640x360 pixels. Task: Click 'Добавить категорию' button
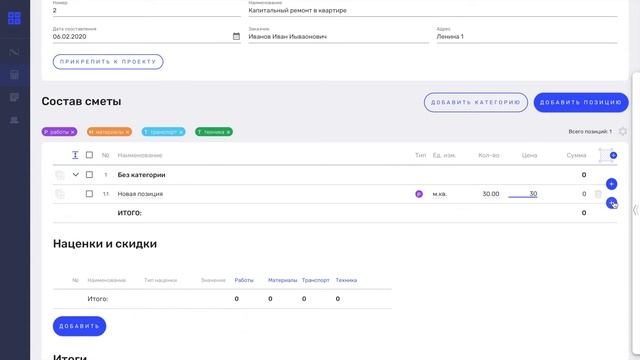476,102
